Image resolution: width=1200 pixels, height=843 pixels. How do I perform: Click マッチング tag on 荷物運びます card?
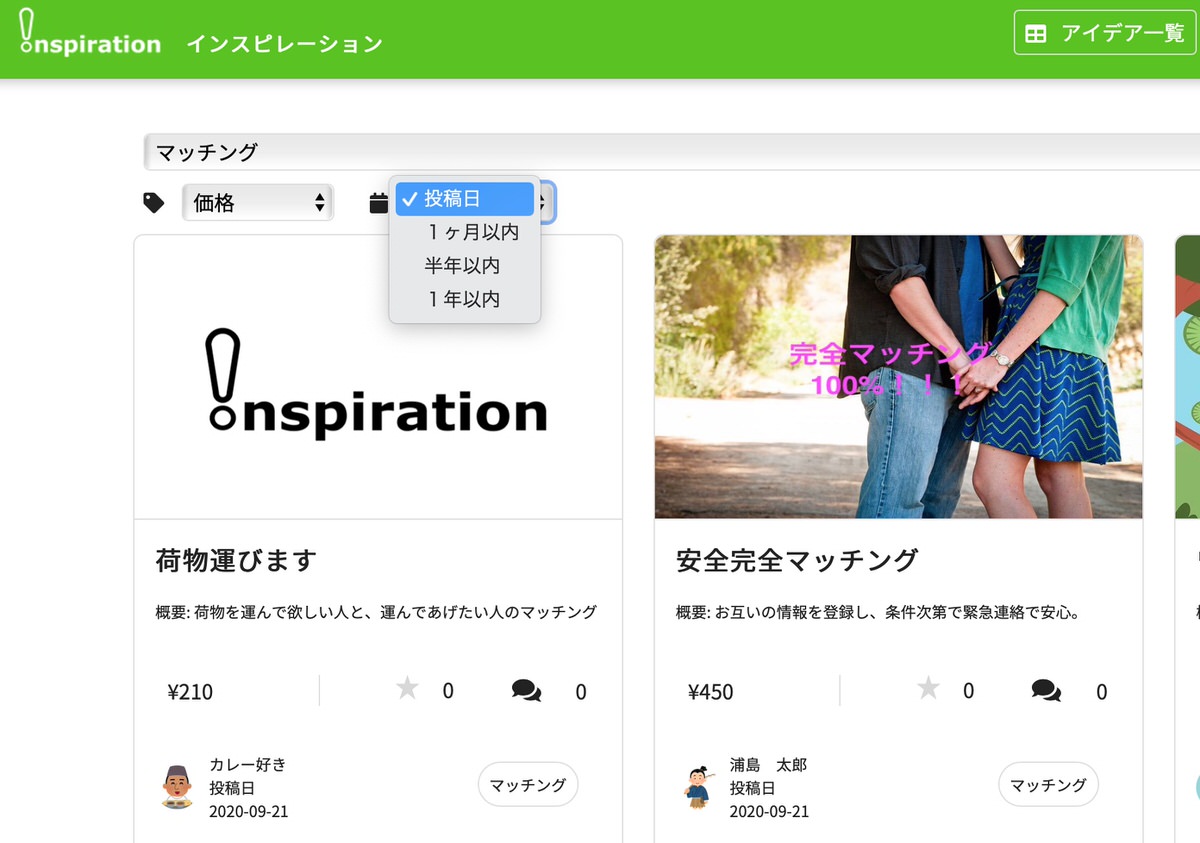528,785
